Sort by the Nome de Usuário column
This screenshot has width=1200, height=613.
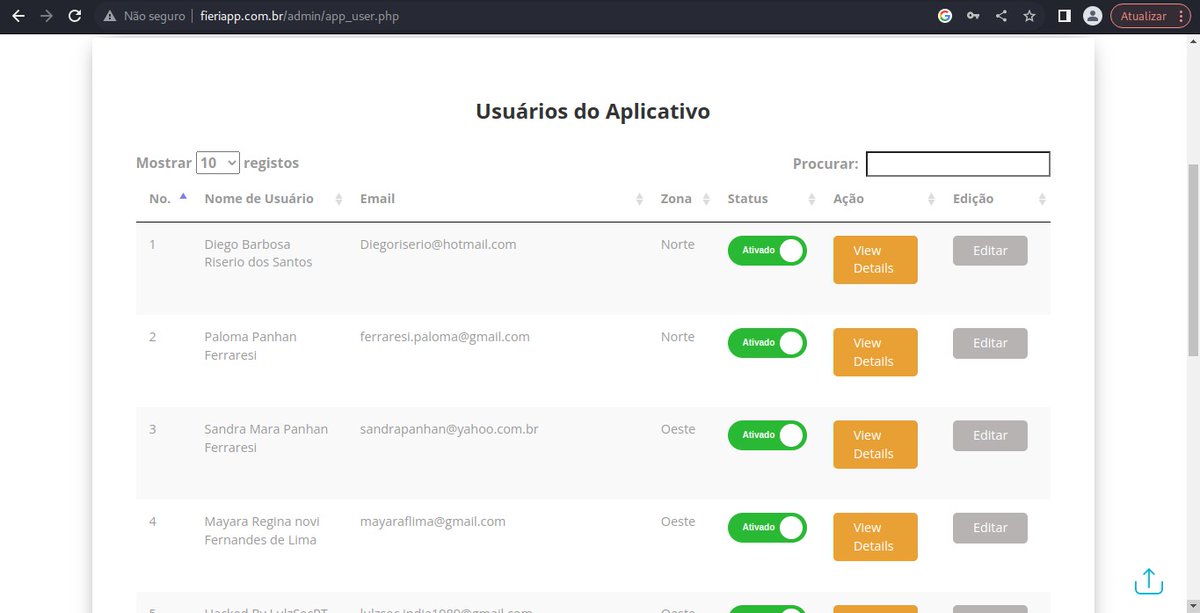pos(272,199)
